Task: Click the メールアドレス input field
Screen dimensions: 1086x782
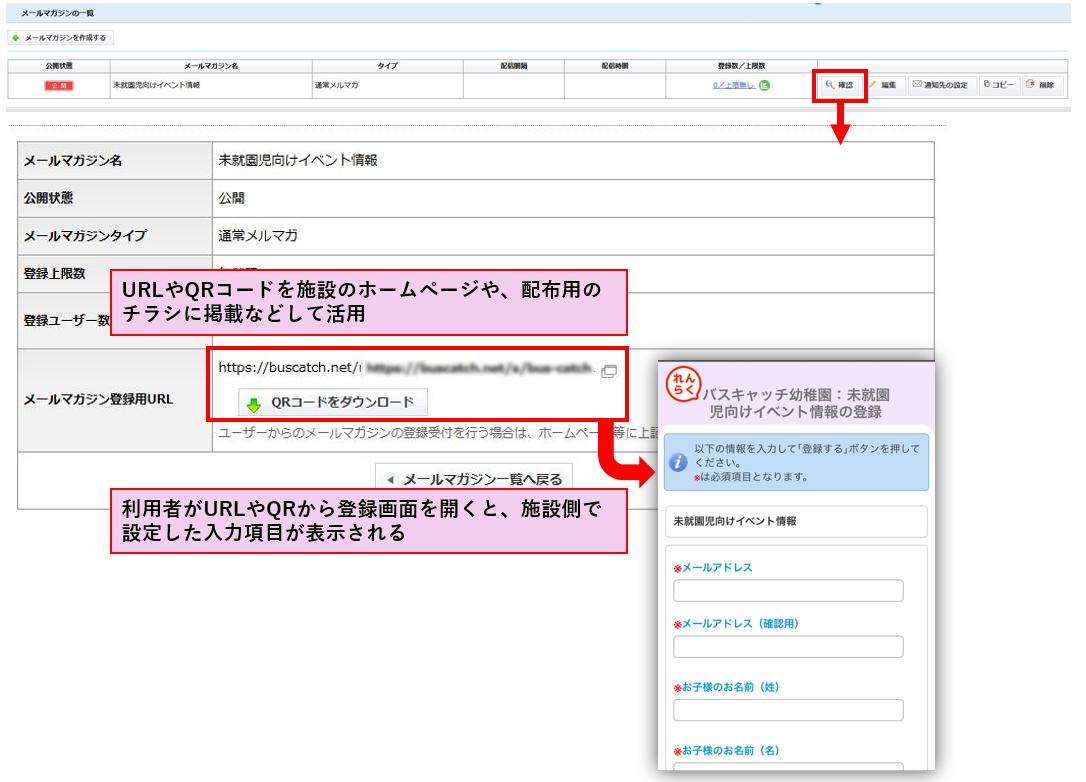Action: [788, 591]
